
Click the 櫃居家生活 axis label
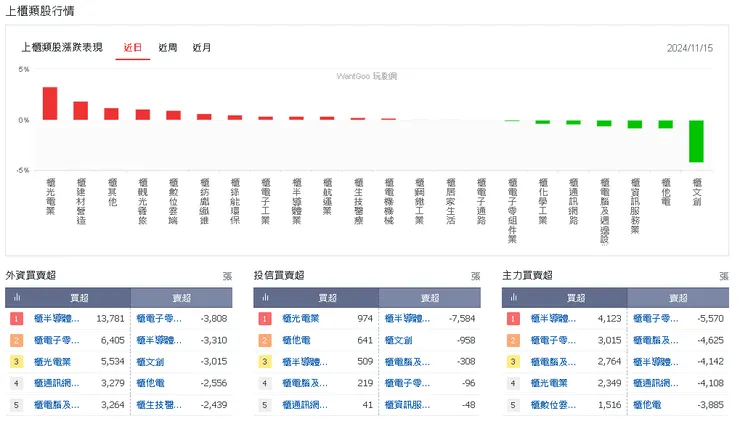coord(451,201)
